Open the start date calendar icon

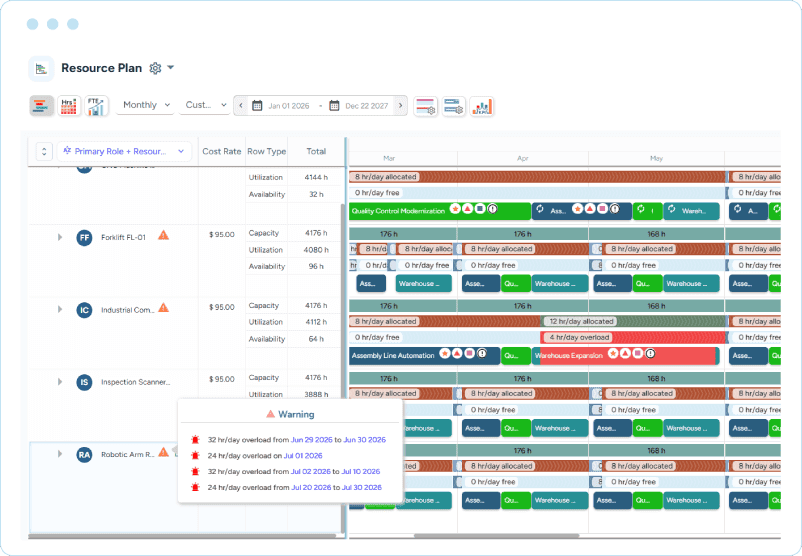tap(257, 106)
